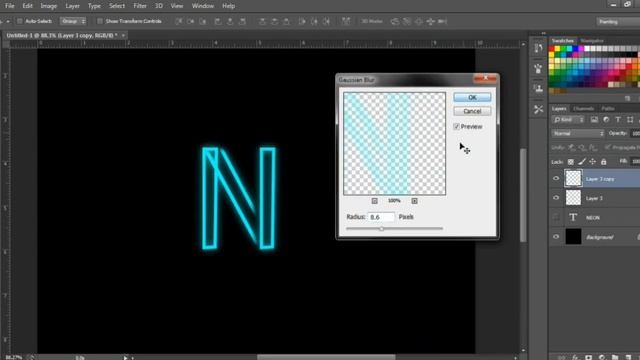The width and height of the screenshot is (640, 360).
Task: Open the File menu
Action: click(x=9, y=6)
